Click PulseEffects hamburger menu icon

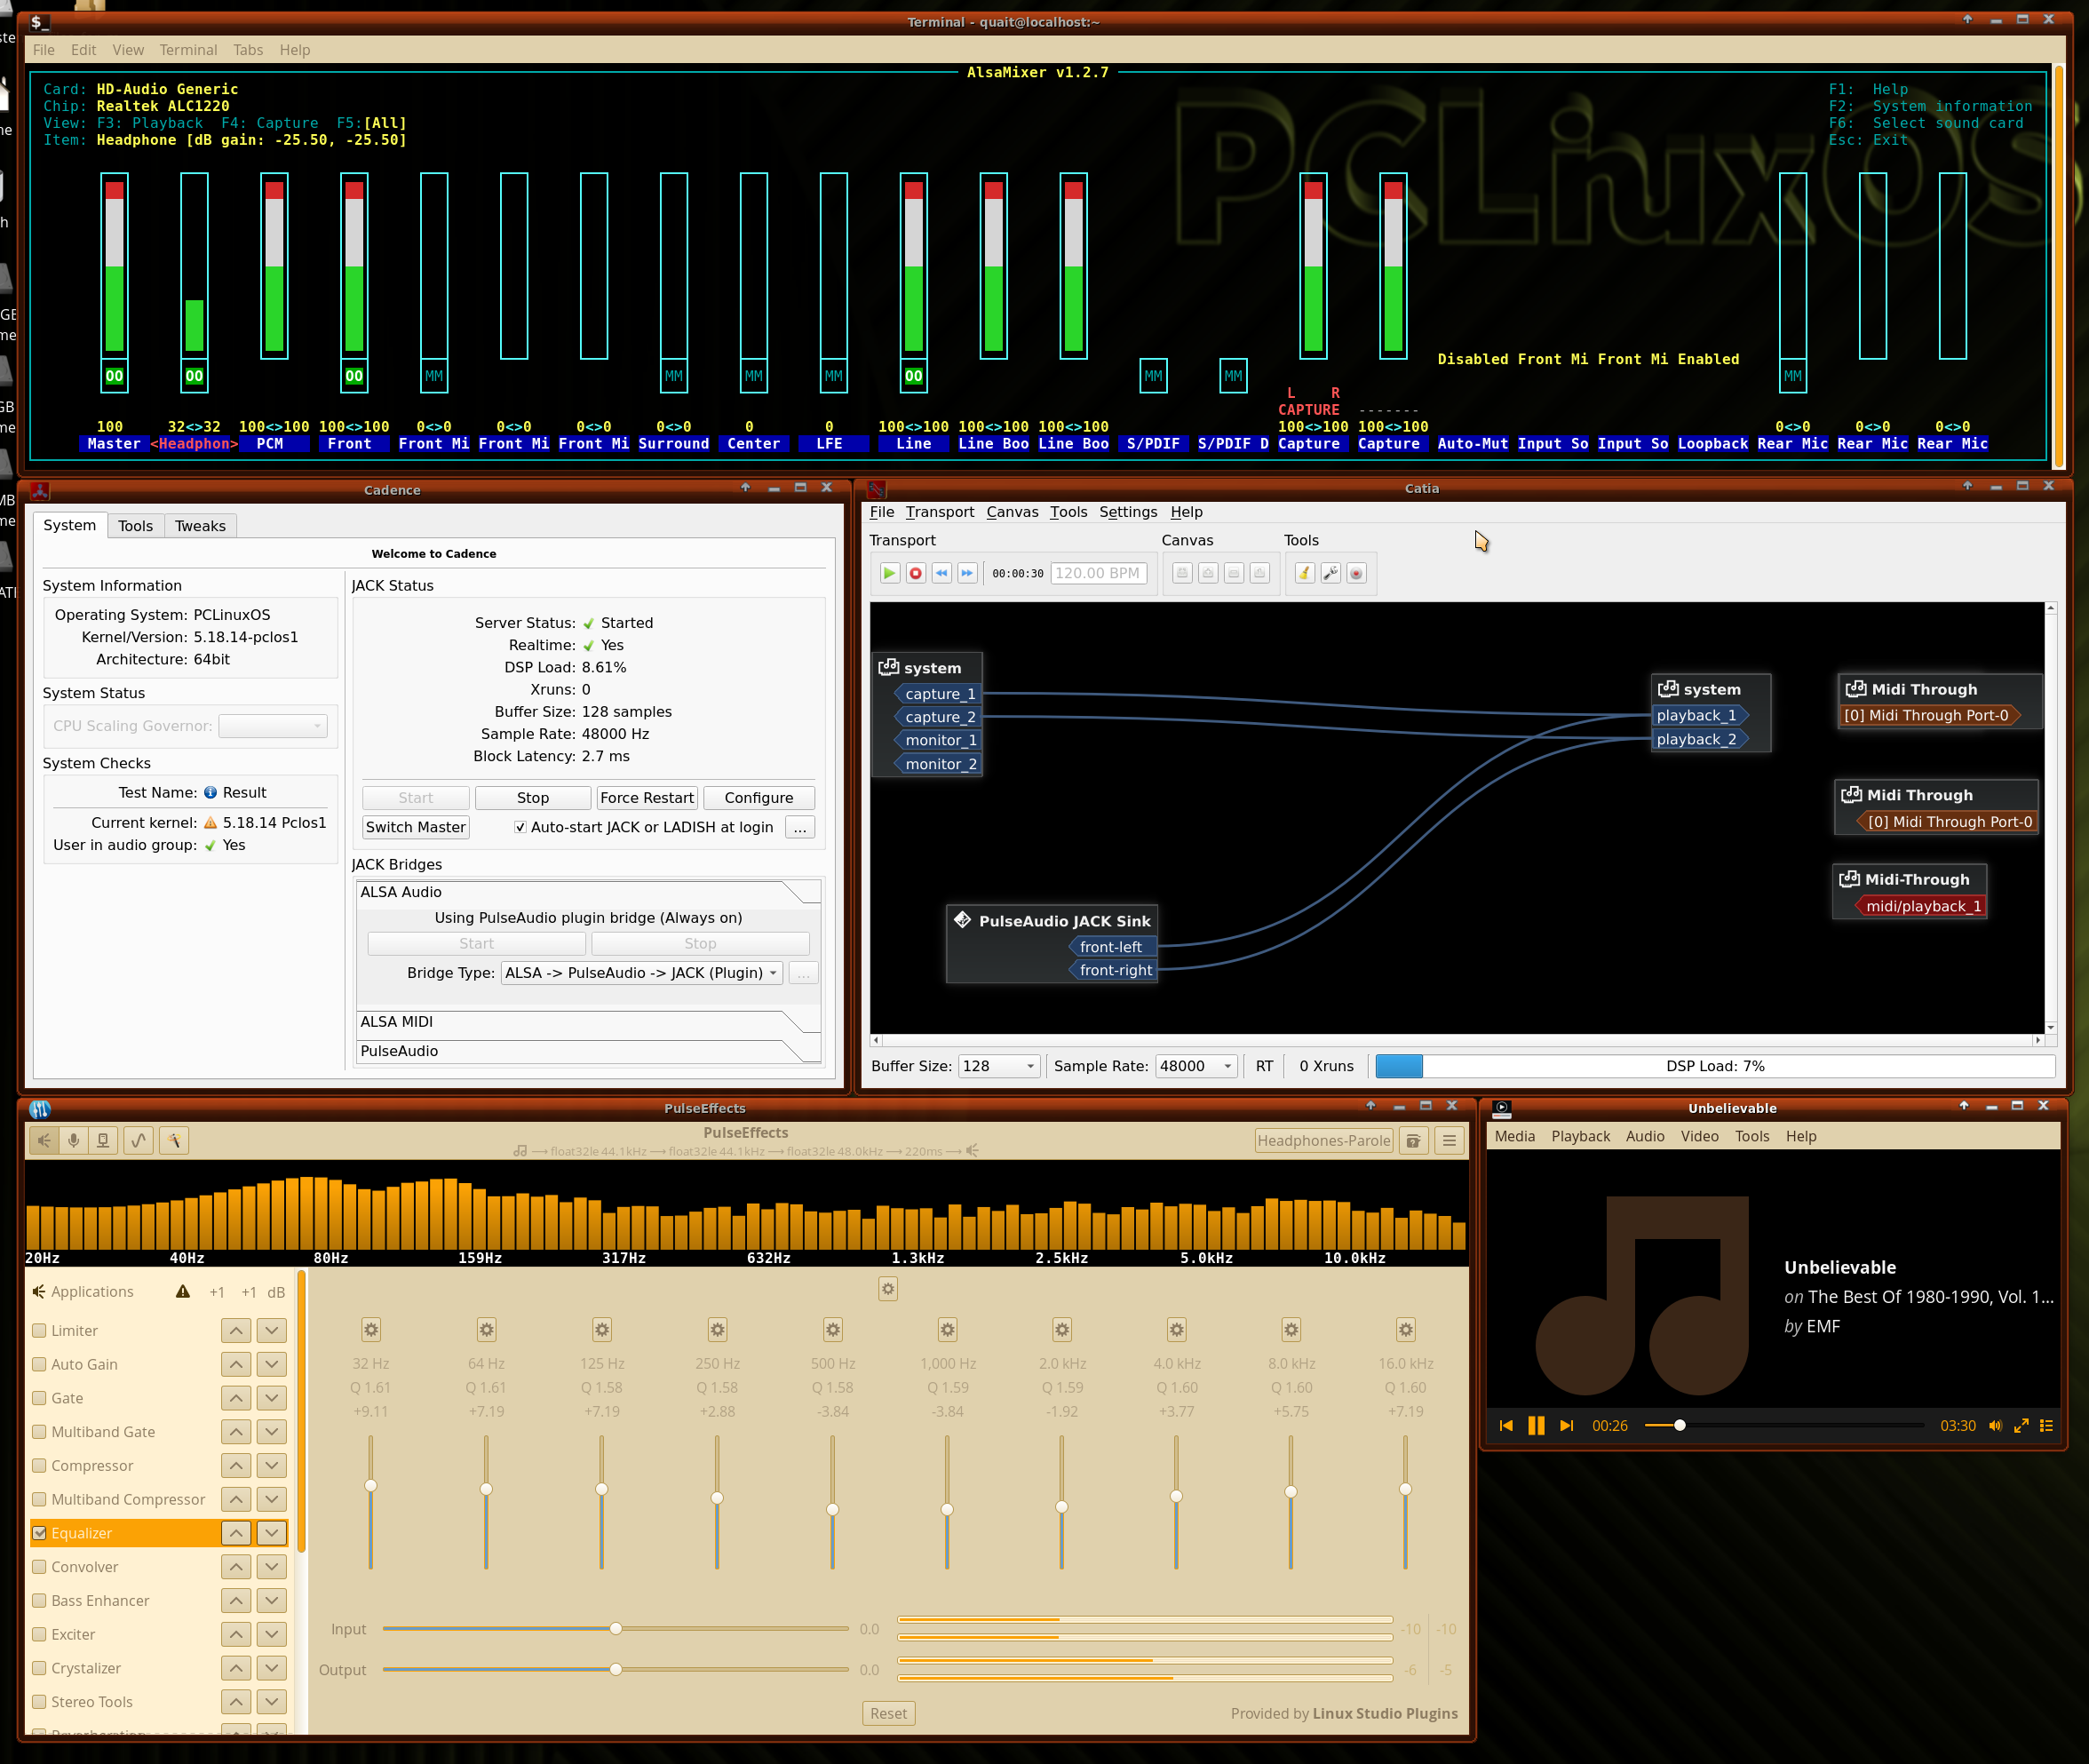pyautogui.click(x=1448, y=1140)
